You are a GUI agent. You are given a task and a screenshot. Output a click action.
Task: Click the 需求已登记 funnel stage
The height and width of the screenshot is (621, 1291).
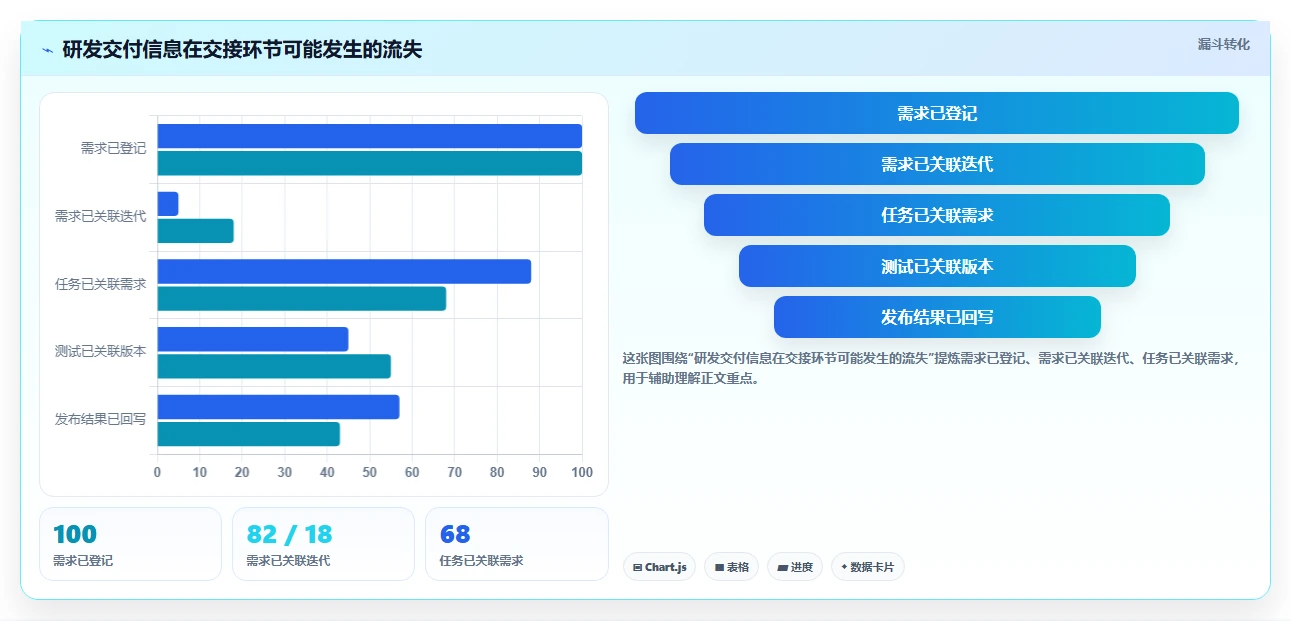tap(936, 113)
